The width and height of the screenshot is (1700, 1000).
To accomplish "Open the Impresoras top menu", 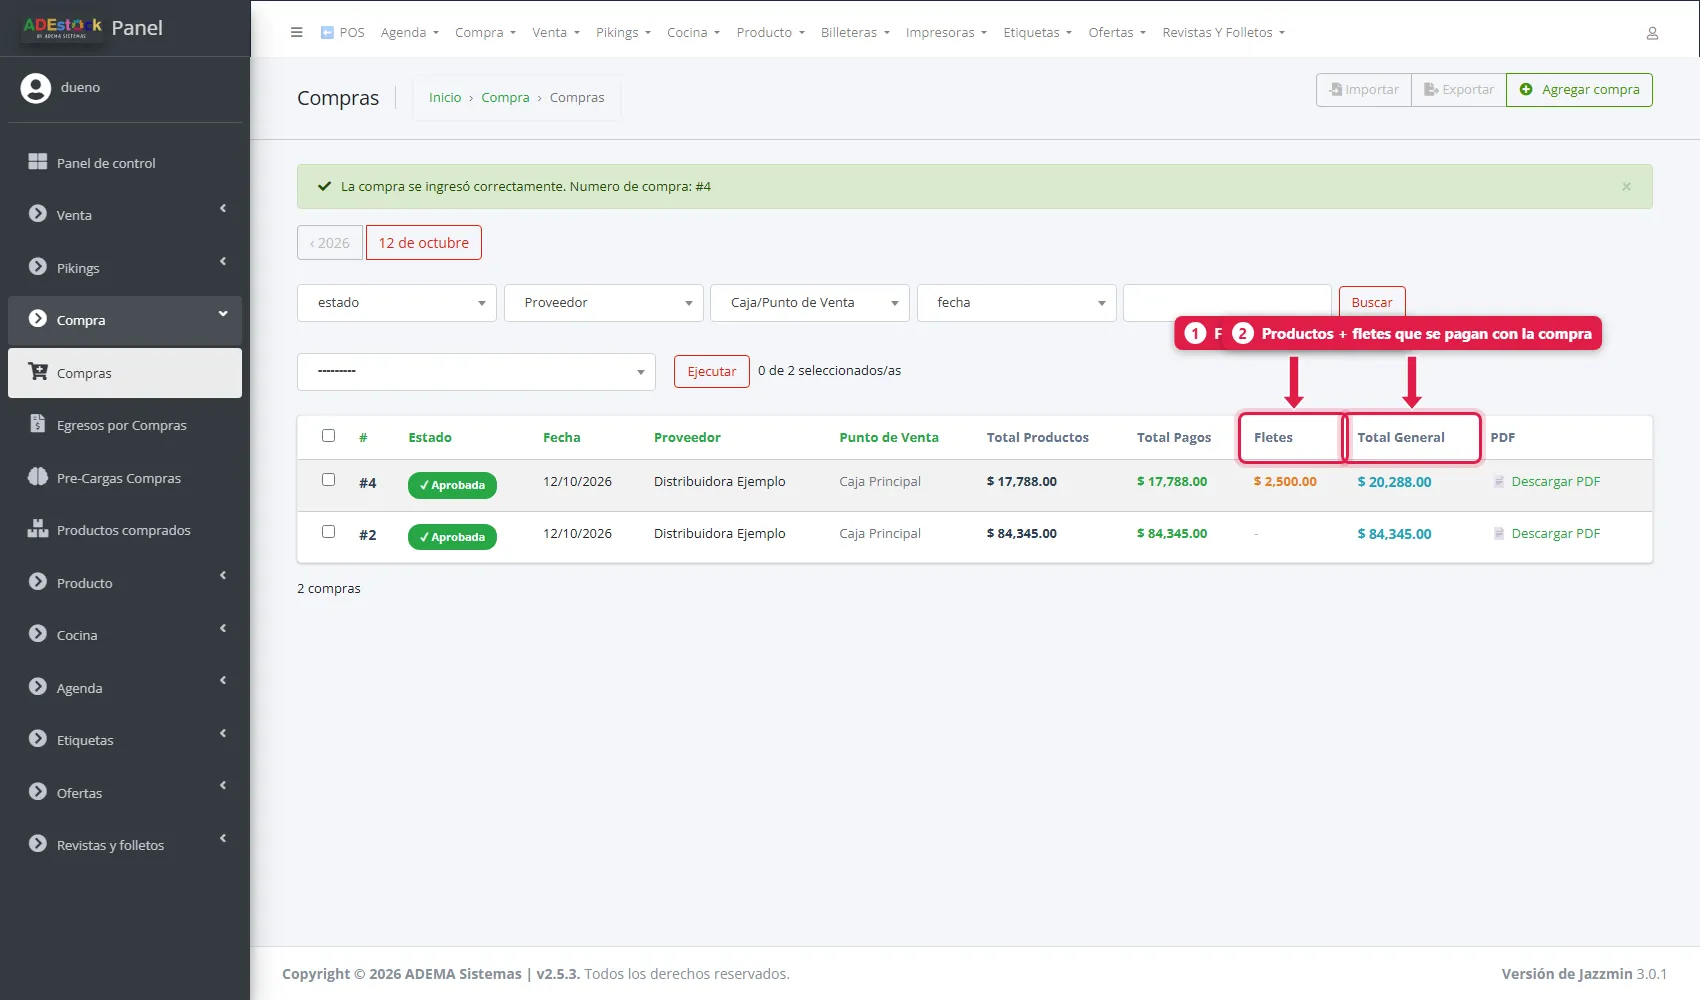I will pos(946,33).
